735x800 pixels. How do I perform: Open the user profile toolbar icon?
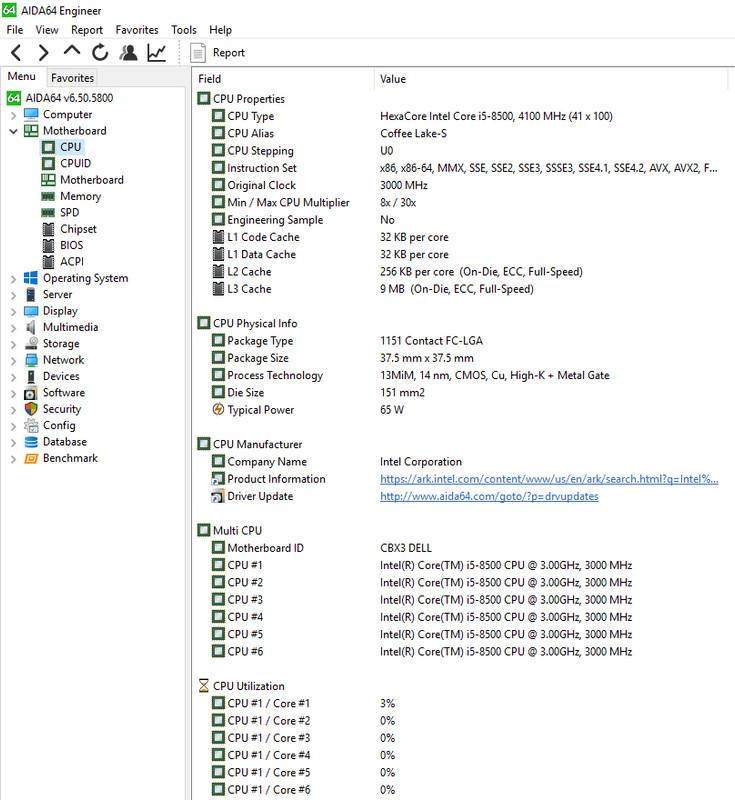128,52
